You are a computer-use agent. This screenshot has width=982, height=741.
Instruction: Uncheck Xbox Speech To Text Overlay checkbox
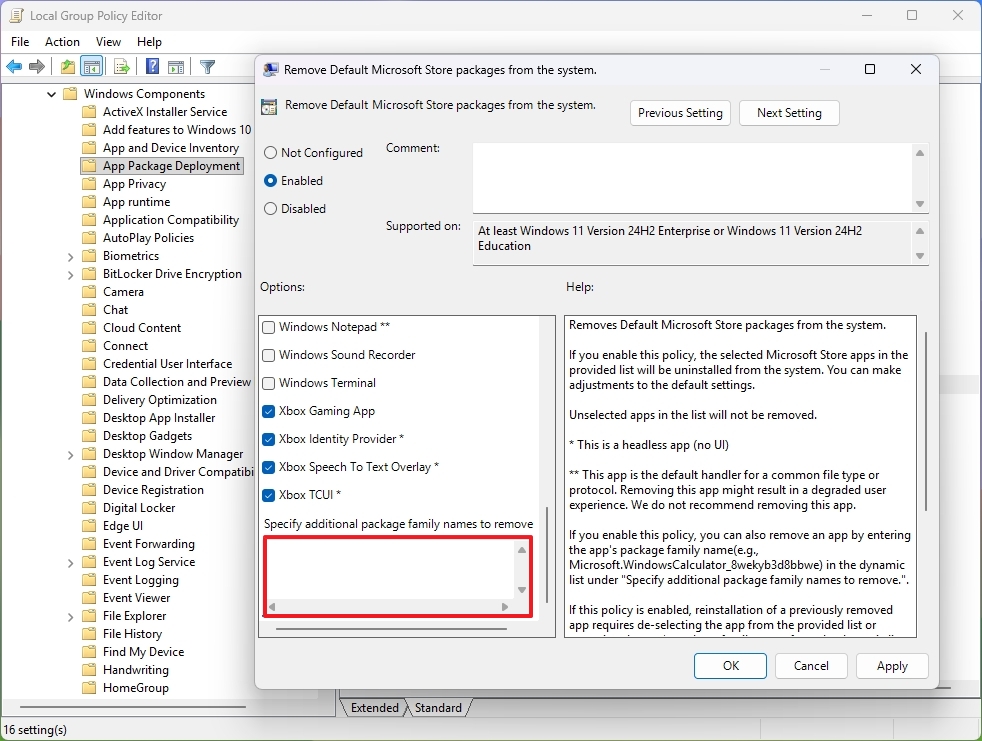[269, 467]
